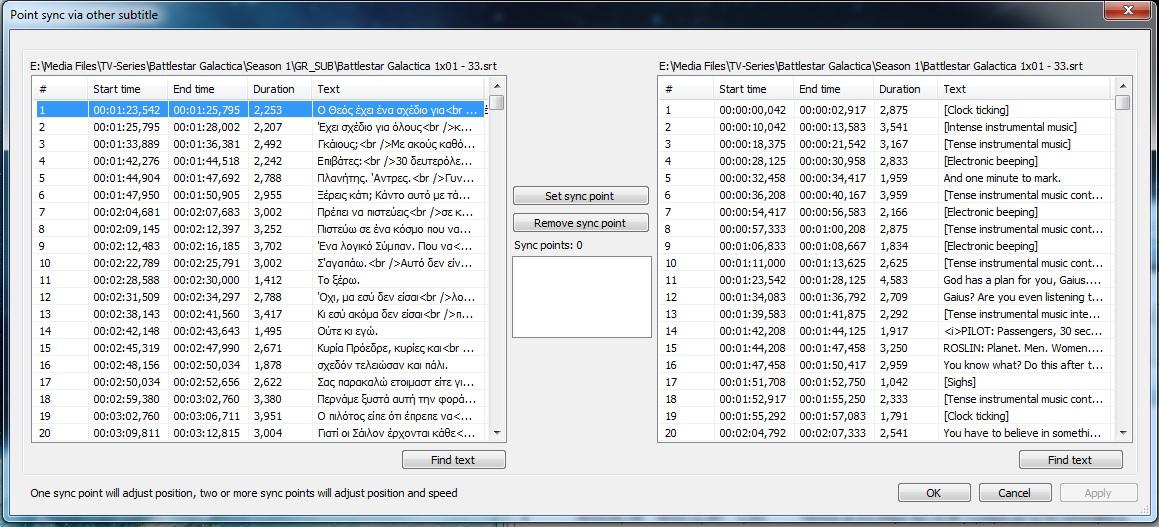The height and width of the screenshot is (527, 1159).
Task: Select left row 20 starting 00:03:09,811
Action: (259, 433)
